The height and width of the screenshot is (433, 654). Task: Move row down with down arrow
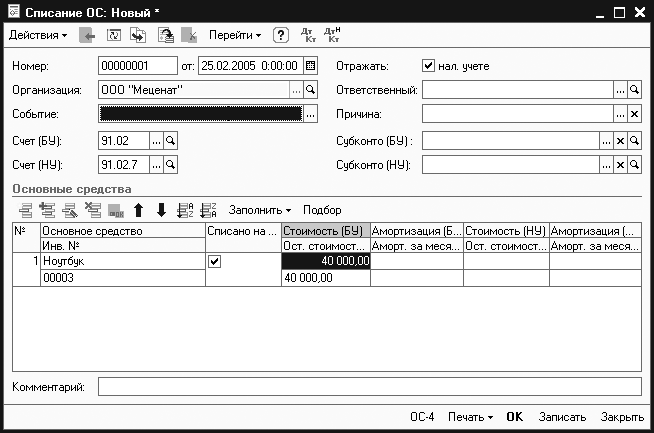click(161, 210)
